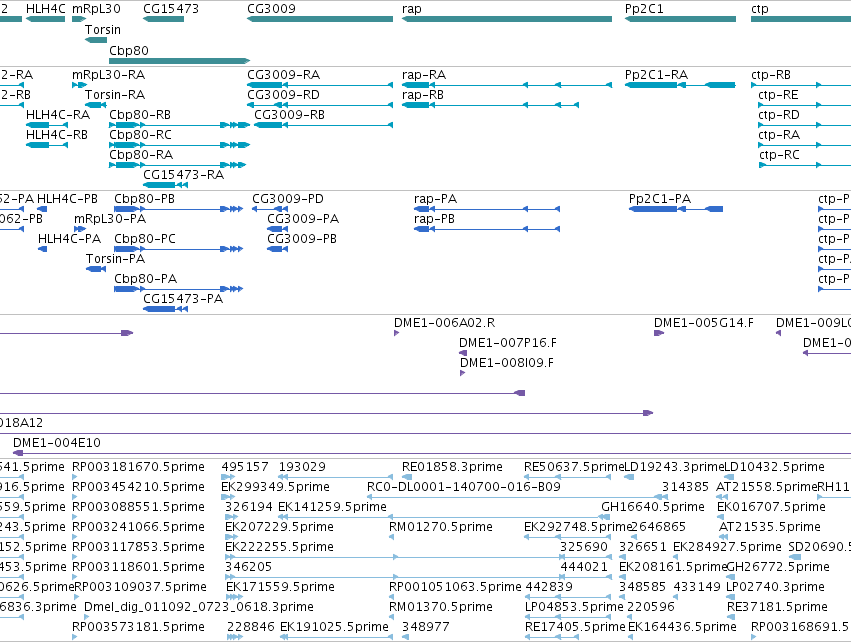This screenshot has height=642, width=851.
Task: Click the AT21558.5prime EST label
Action: (x=766, y=487)
